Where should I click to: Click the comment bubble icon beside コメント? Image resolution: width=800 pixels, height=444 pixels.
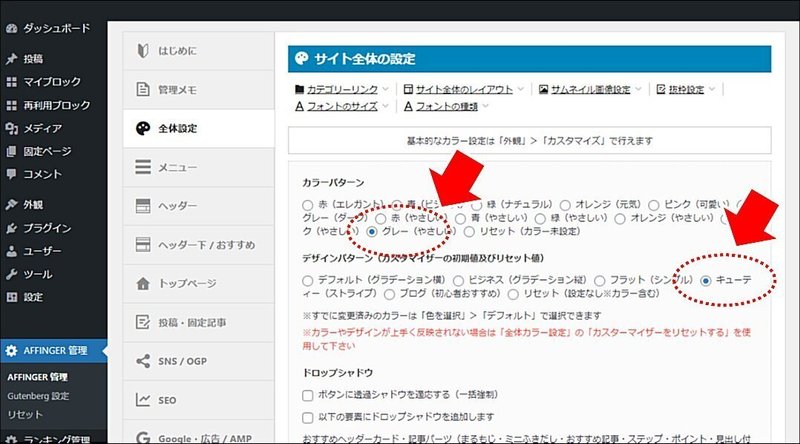11,174
